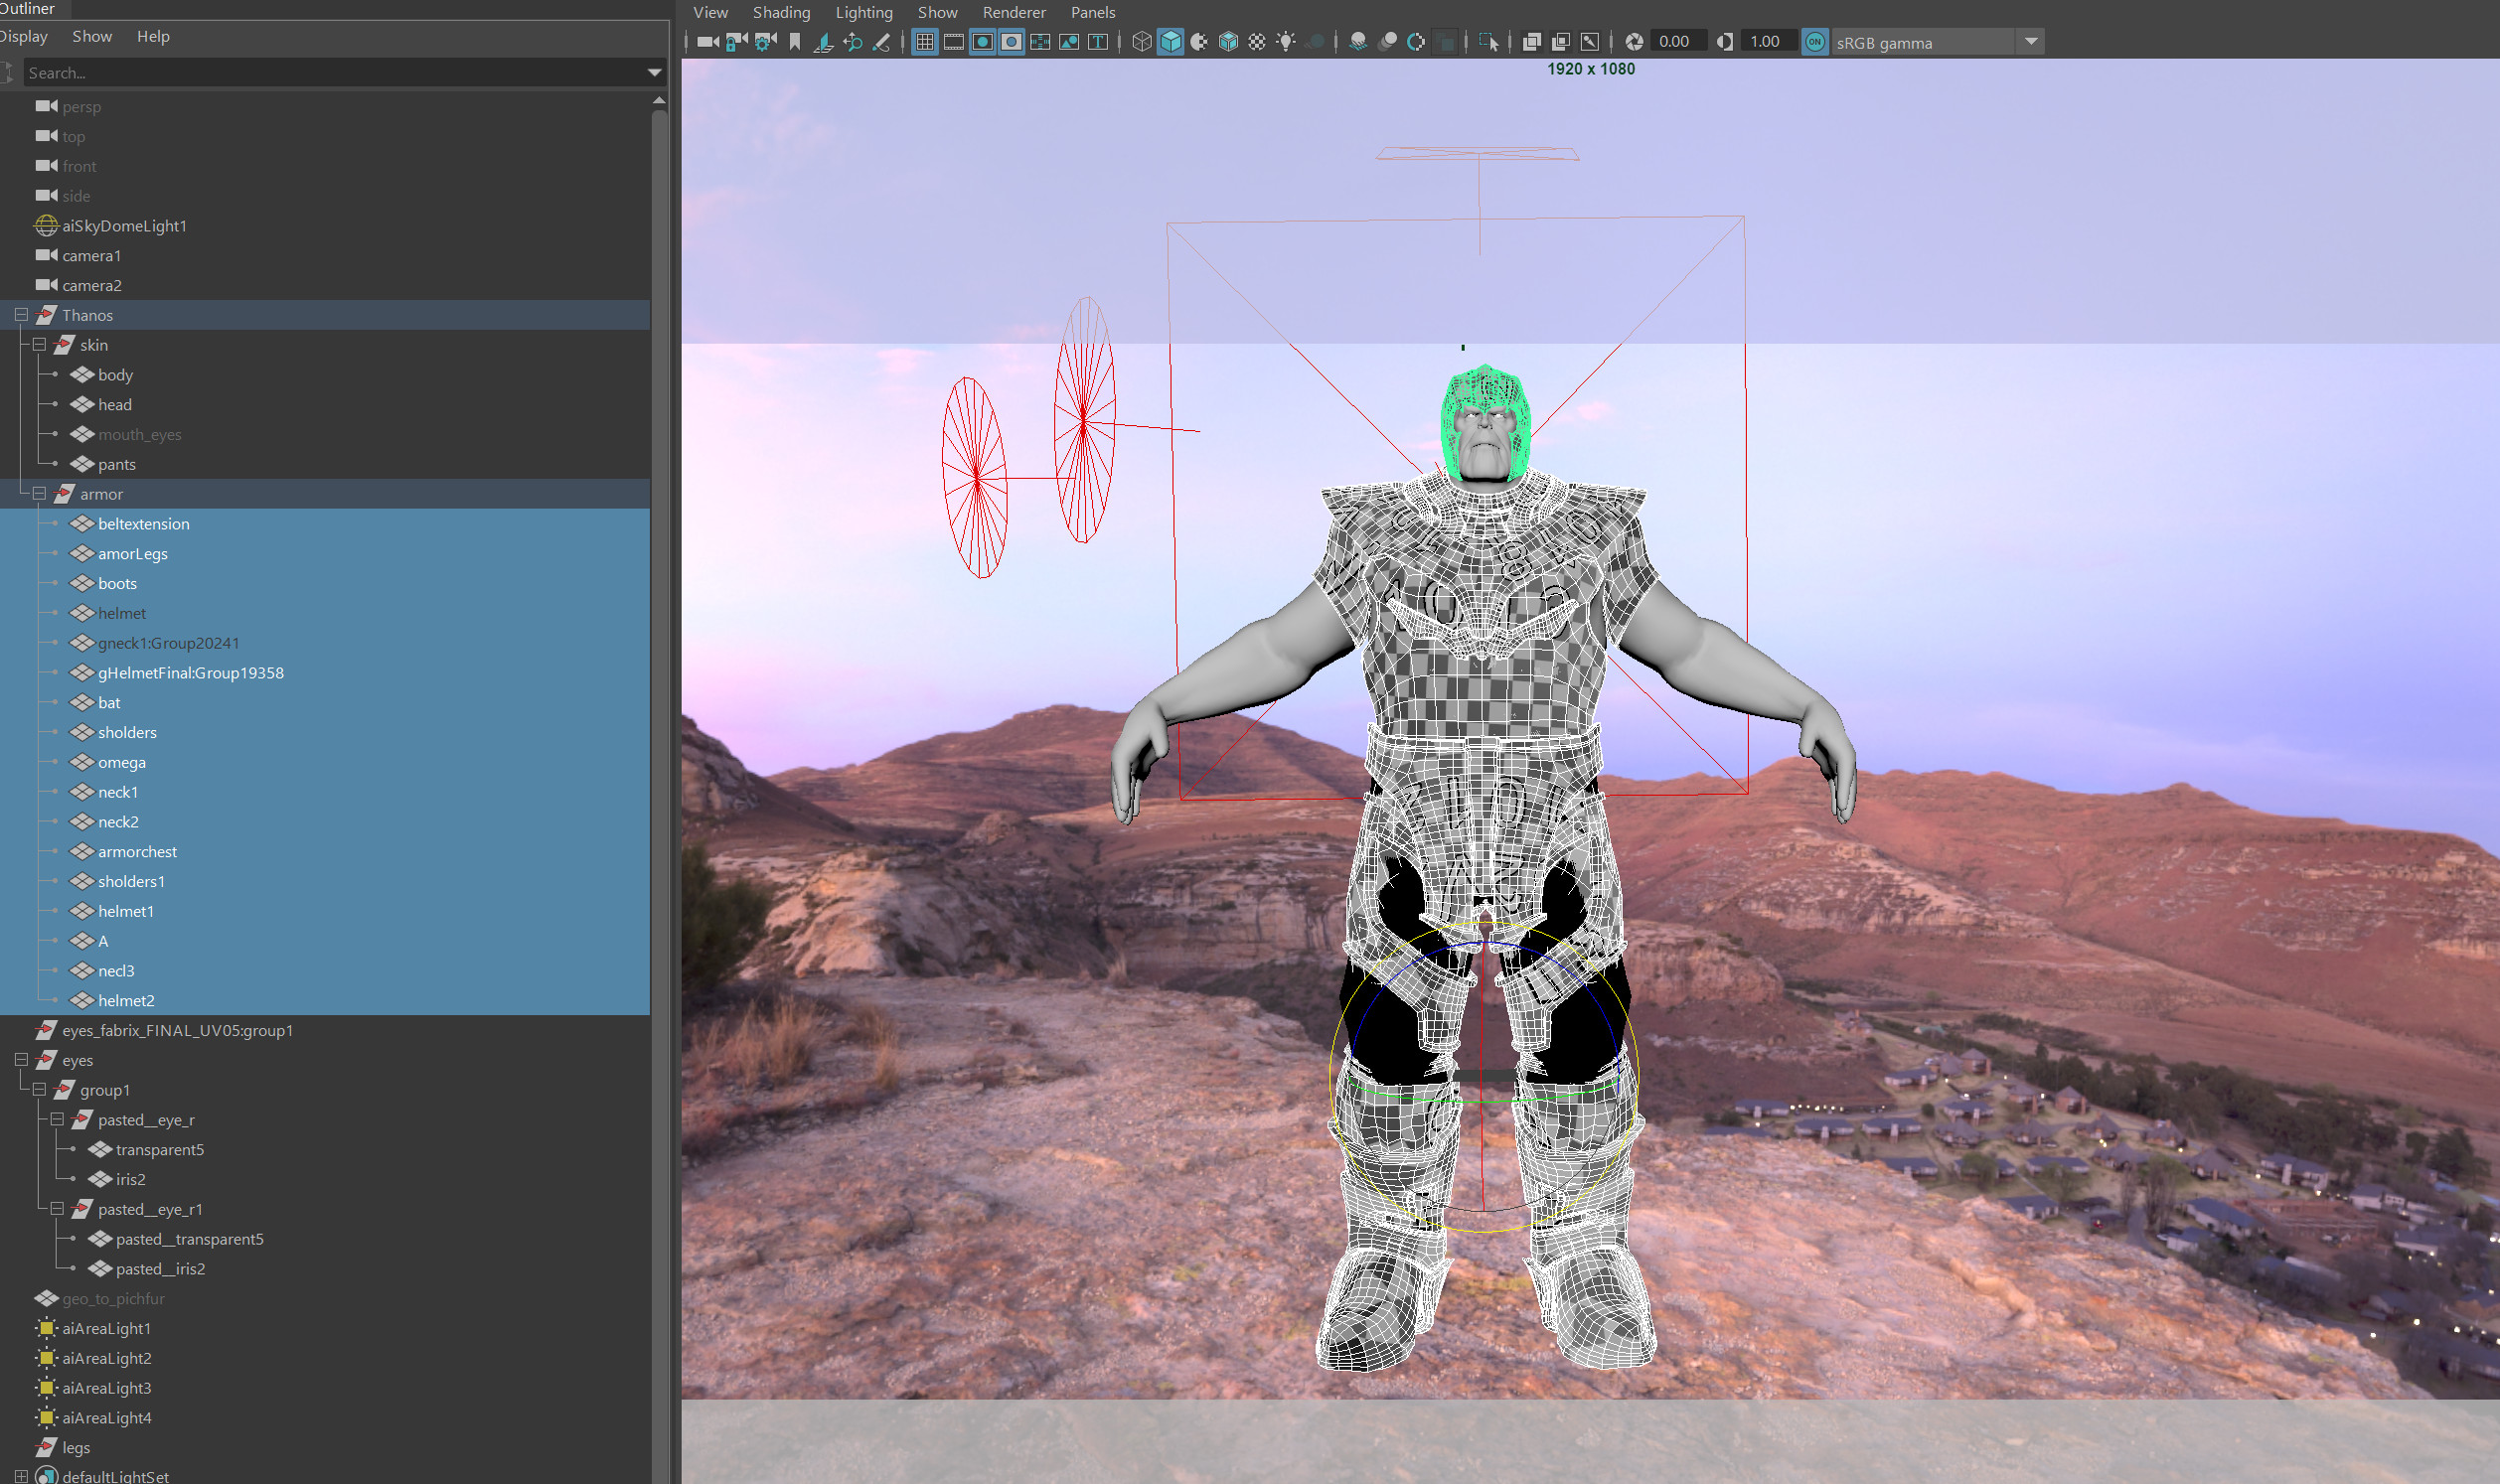The image size is (2500, 1484).
Task: Click the Image Plane icon
Action: (x=823, y=42)
